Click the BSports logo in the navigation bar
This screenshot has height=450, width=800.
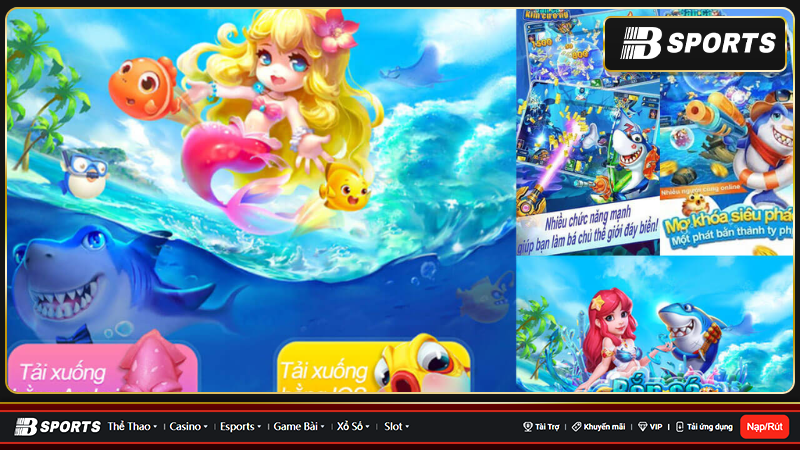point(58,427)
